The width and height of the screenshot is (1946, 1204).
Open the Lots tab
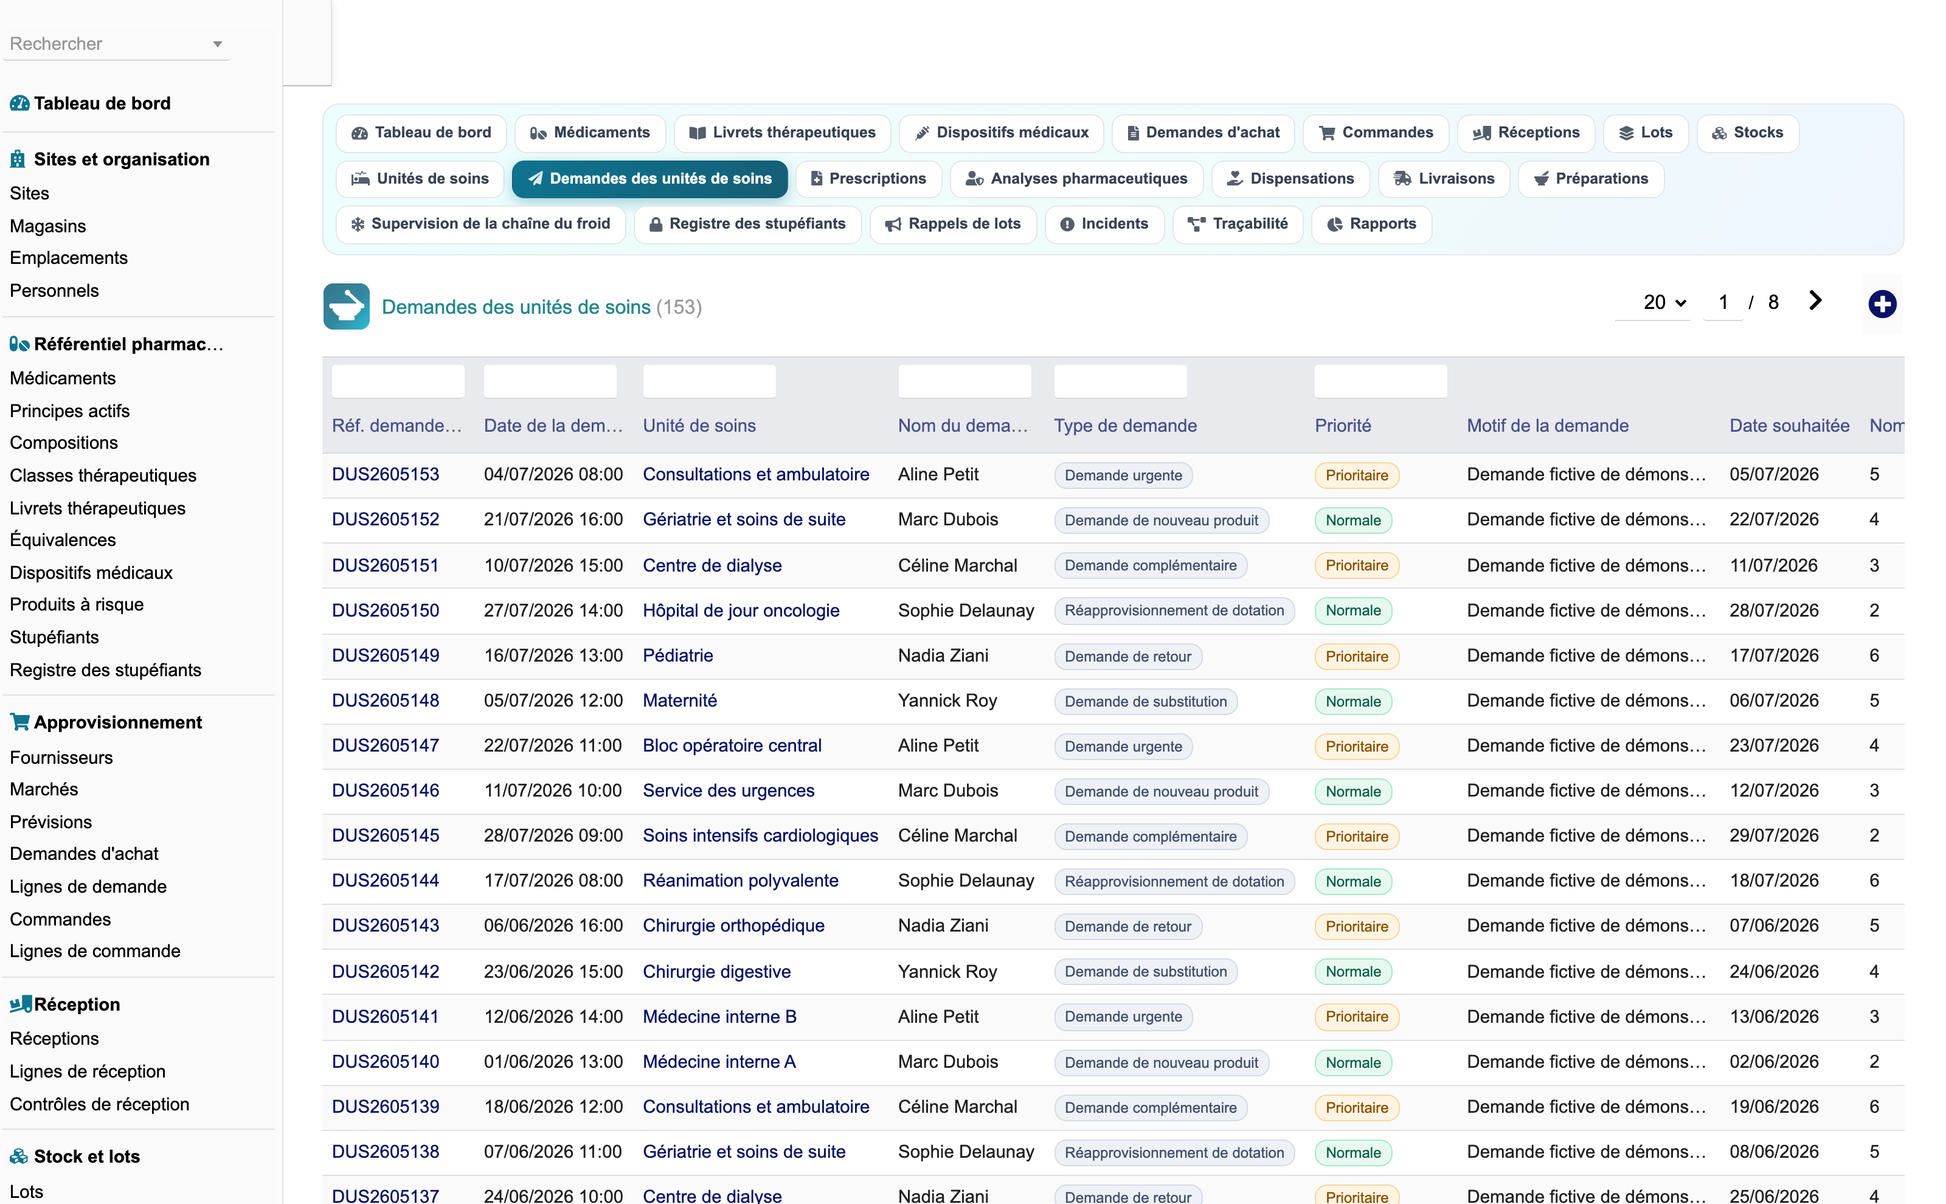pyautogui.click(x=1646, y=133)
